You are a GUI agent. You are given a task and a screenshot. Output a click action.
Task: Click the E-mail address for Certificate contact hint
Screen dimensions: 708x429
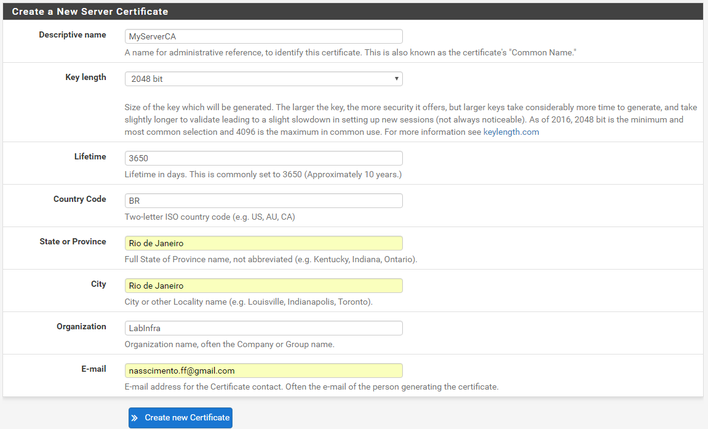pos(312,387)
